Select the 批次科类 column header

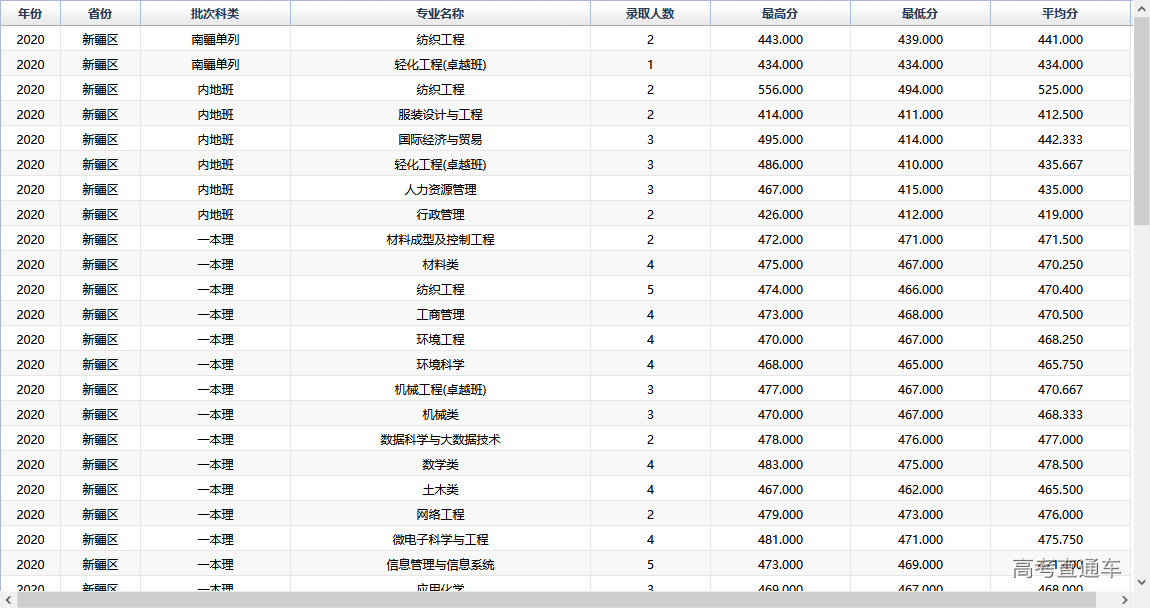(215, 14)
